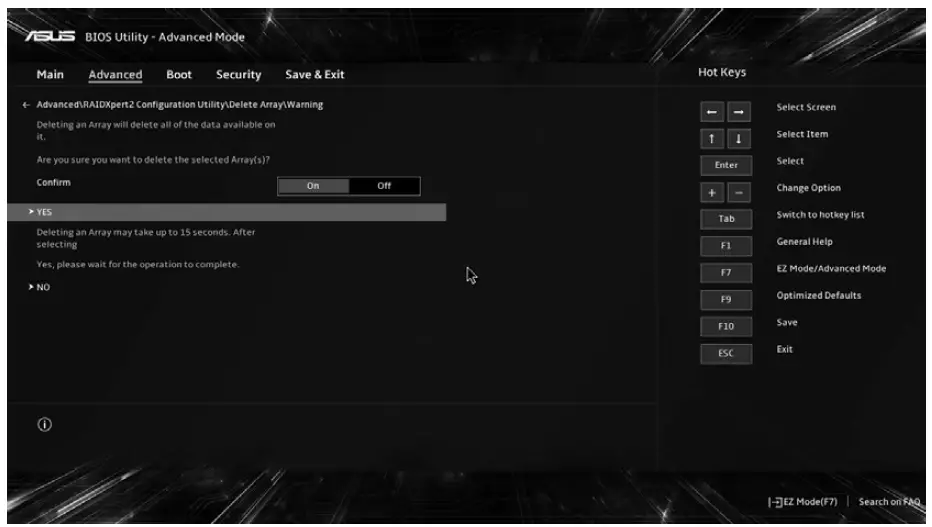Click the Switch to hotkey list label

coord(820,214)
